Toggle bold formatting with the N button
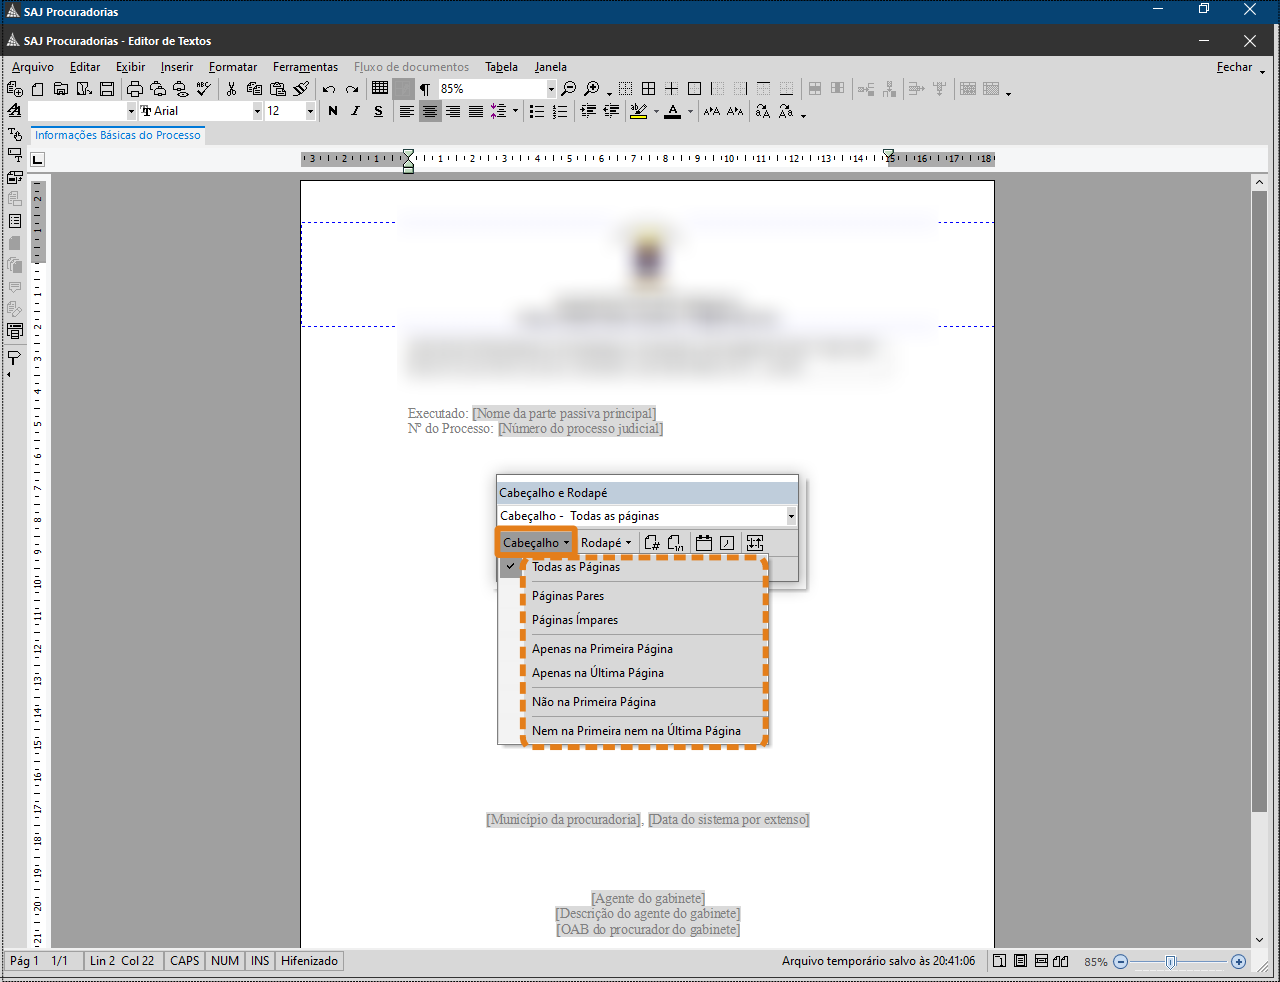This screenshot has width=1280, height=982. pyautogui.click(x=333, y=111)
